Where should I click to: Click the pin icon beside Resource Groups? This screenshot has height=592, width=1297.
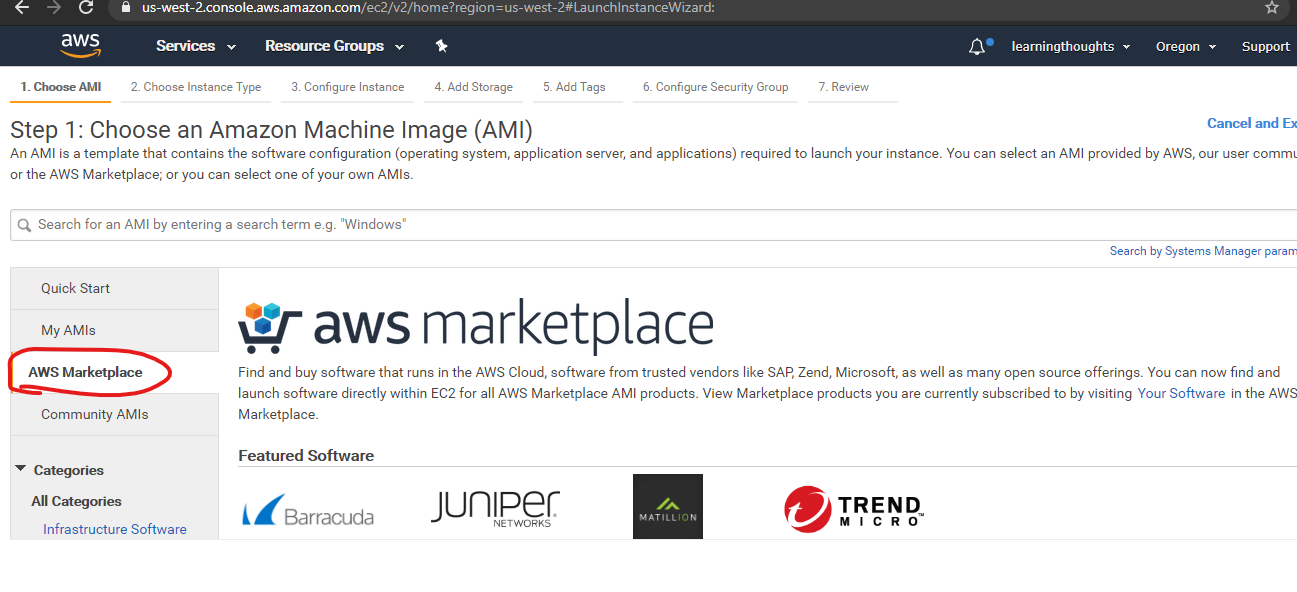(441, 46)
